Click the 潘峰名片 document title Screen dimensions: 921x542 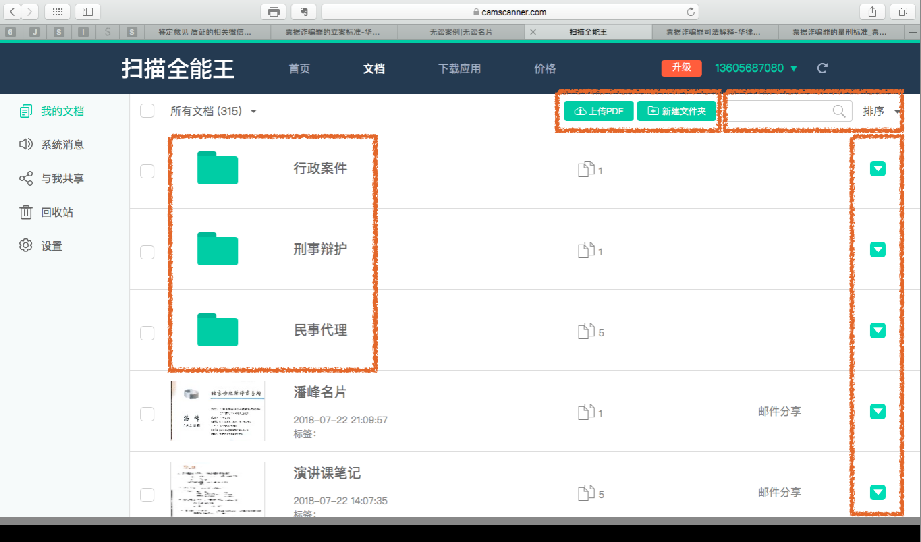321,392
